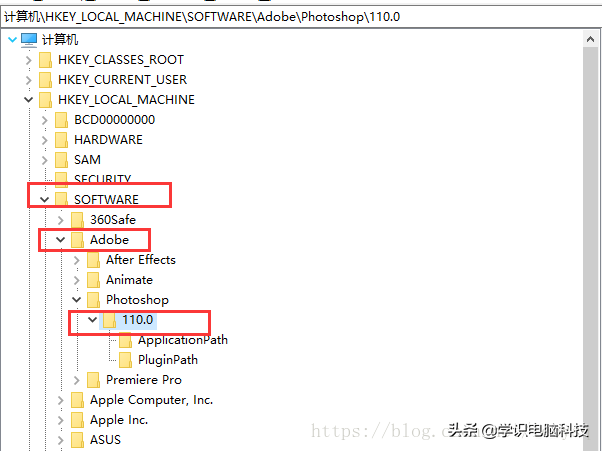602x451 pixels.
Task: Expand the HKEY_CLASSES_ROOT key
Action: (x=29, y=60)
